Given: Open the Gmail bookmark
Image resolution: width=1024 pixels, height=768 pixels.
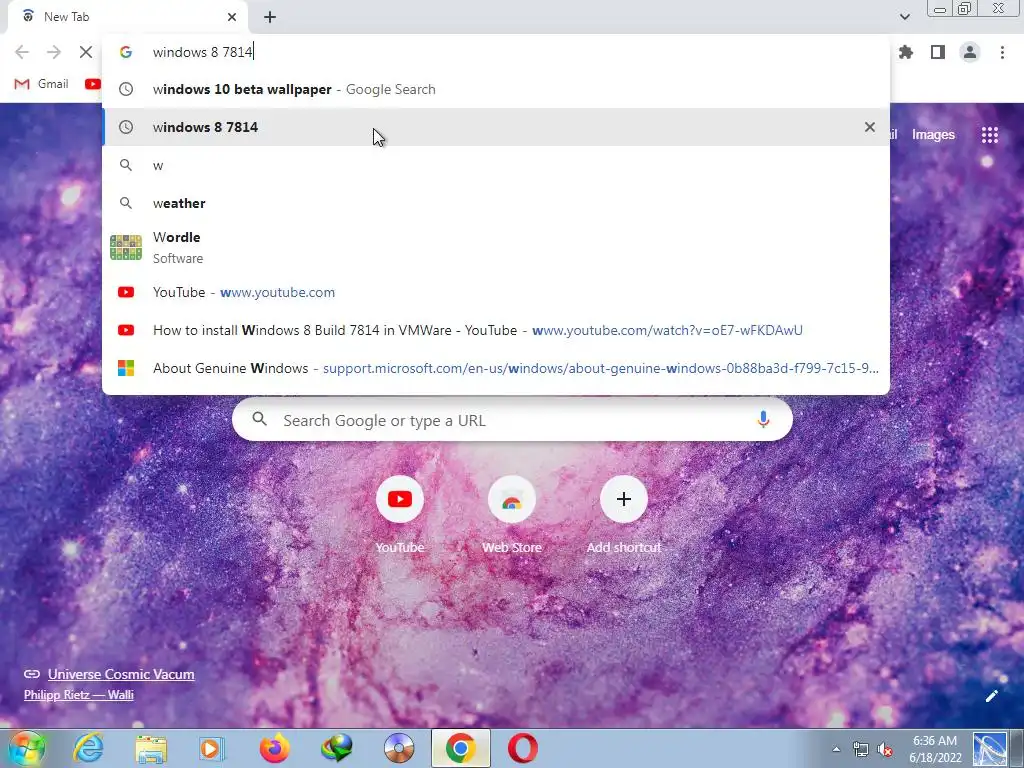Looking at the screenshot, I should point(41,84).
